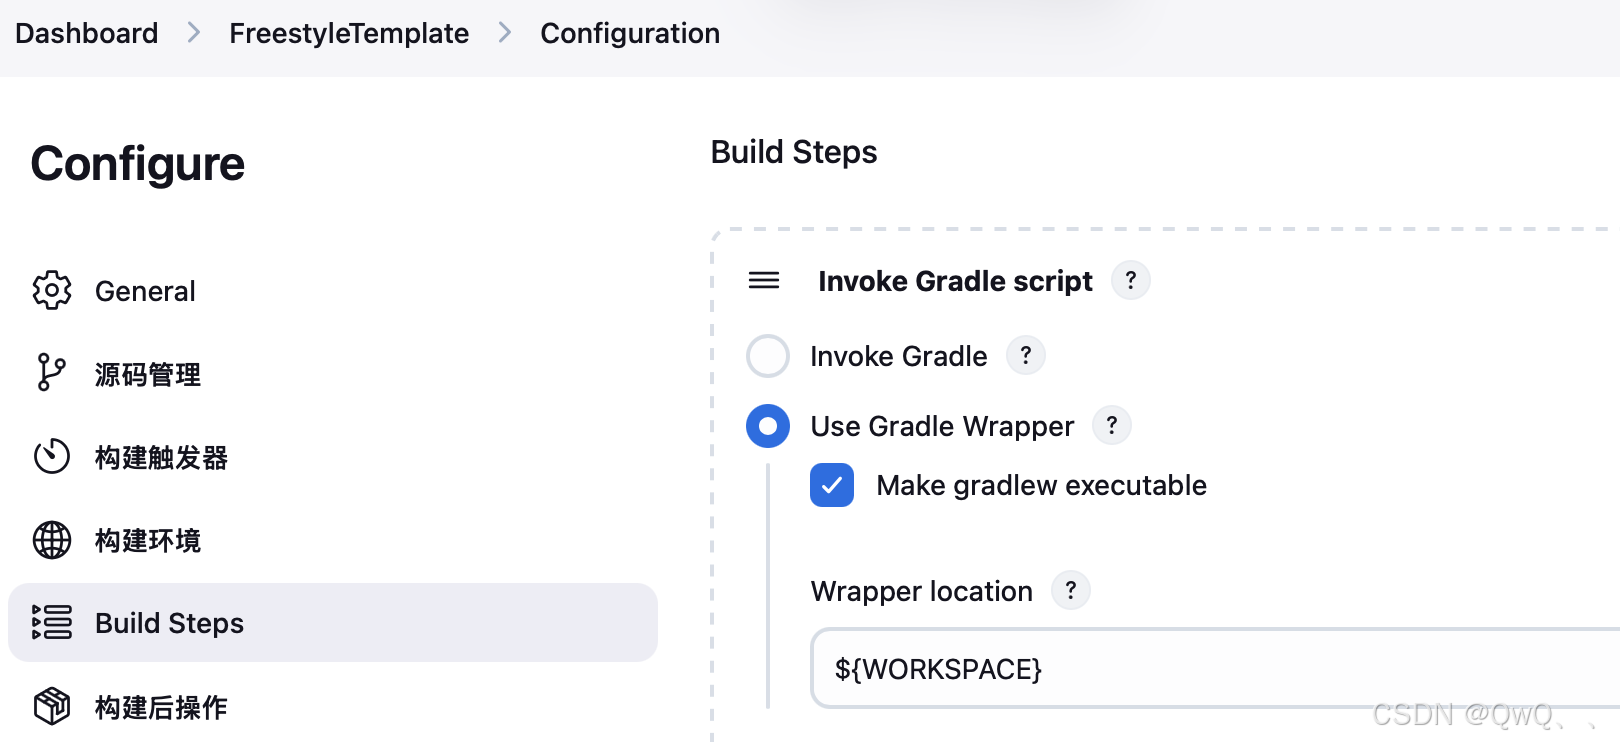Go to the 构建环境 section

pos(333,540)
